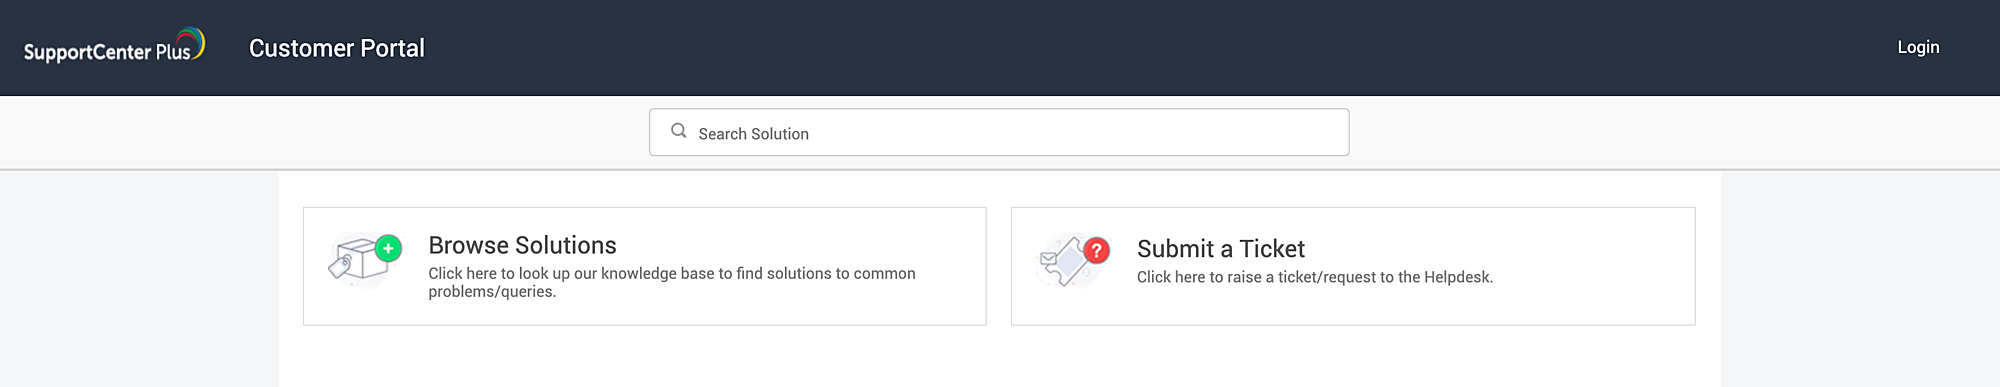Click the colorful swirl in the logo

[192, 41]
